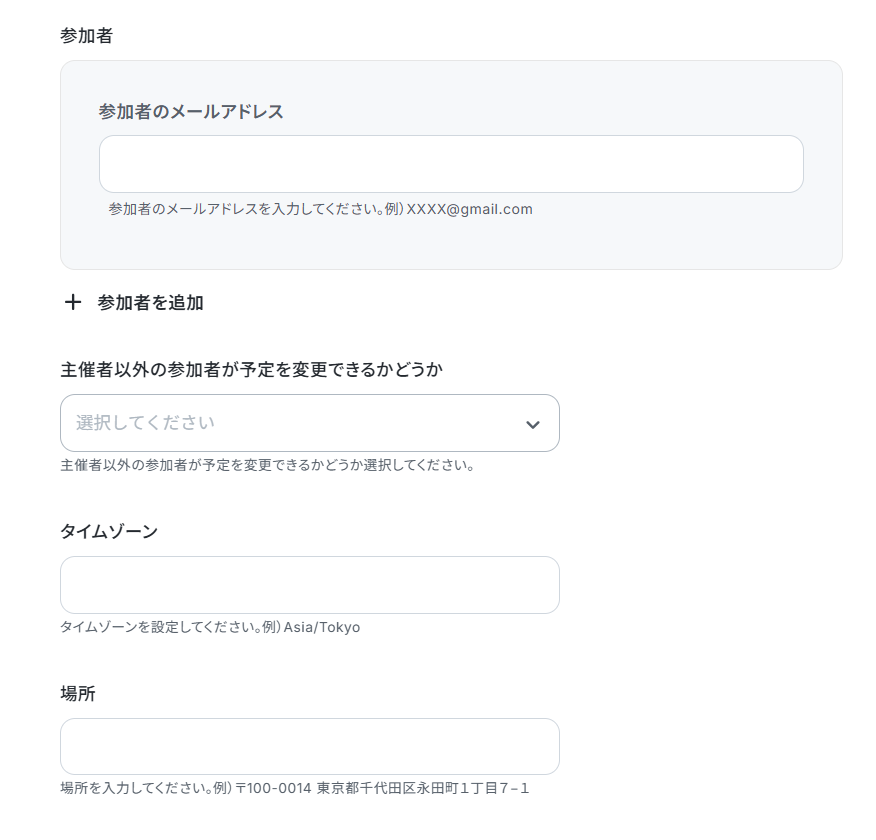Click the タイムゾーンを設定してください hint text

pos(158,627)
